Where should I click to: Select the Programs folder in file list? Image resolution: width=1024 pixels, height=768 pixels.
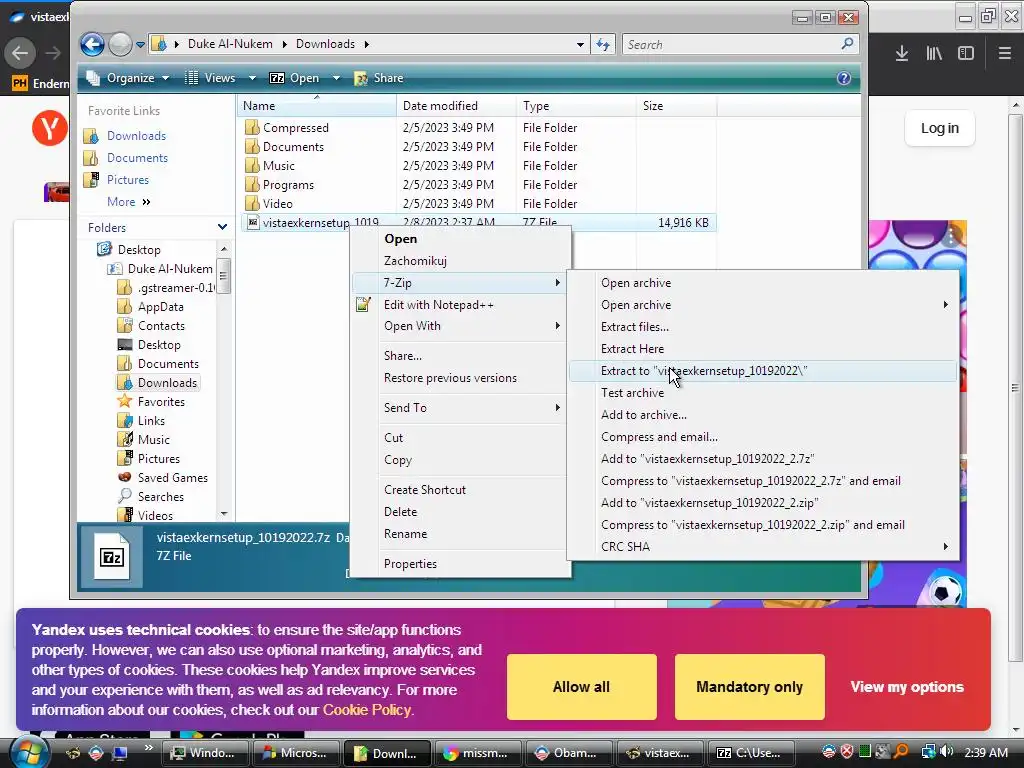[x=288, y=184]
